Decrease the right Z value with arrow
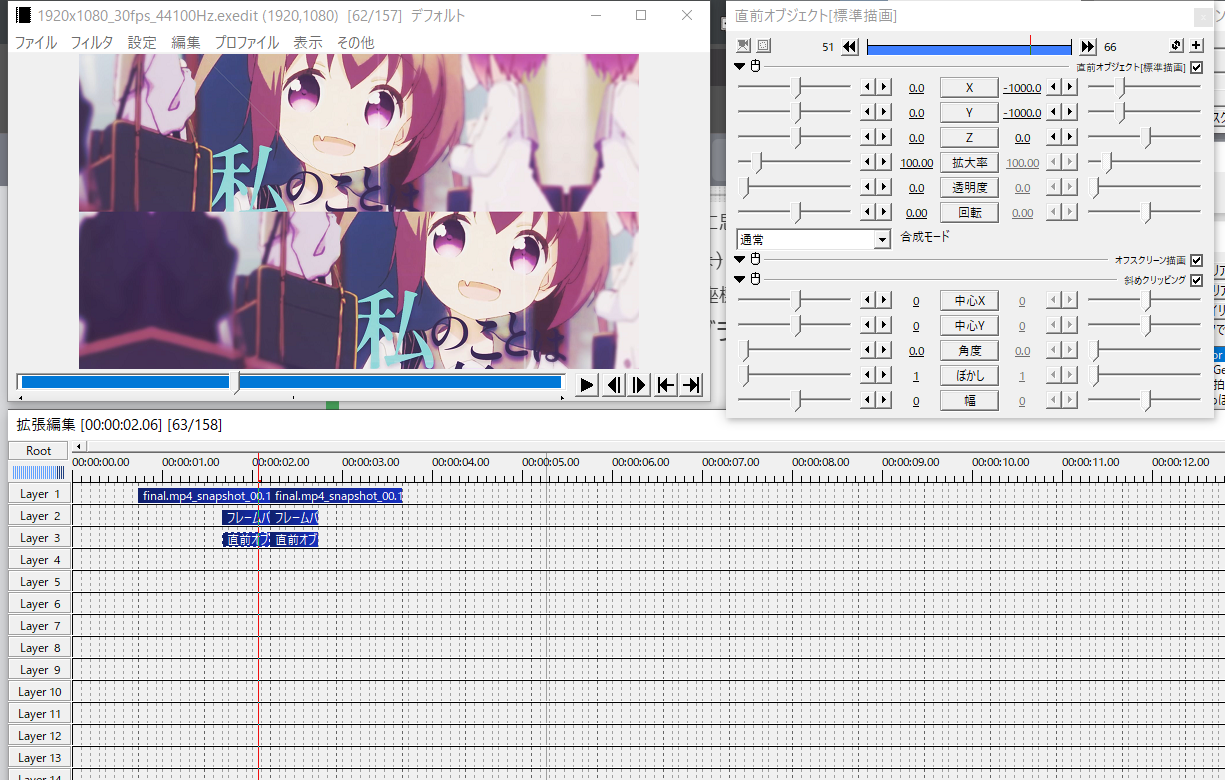 click(1056, 137)
